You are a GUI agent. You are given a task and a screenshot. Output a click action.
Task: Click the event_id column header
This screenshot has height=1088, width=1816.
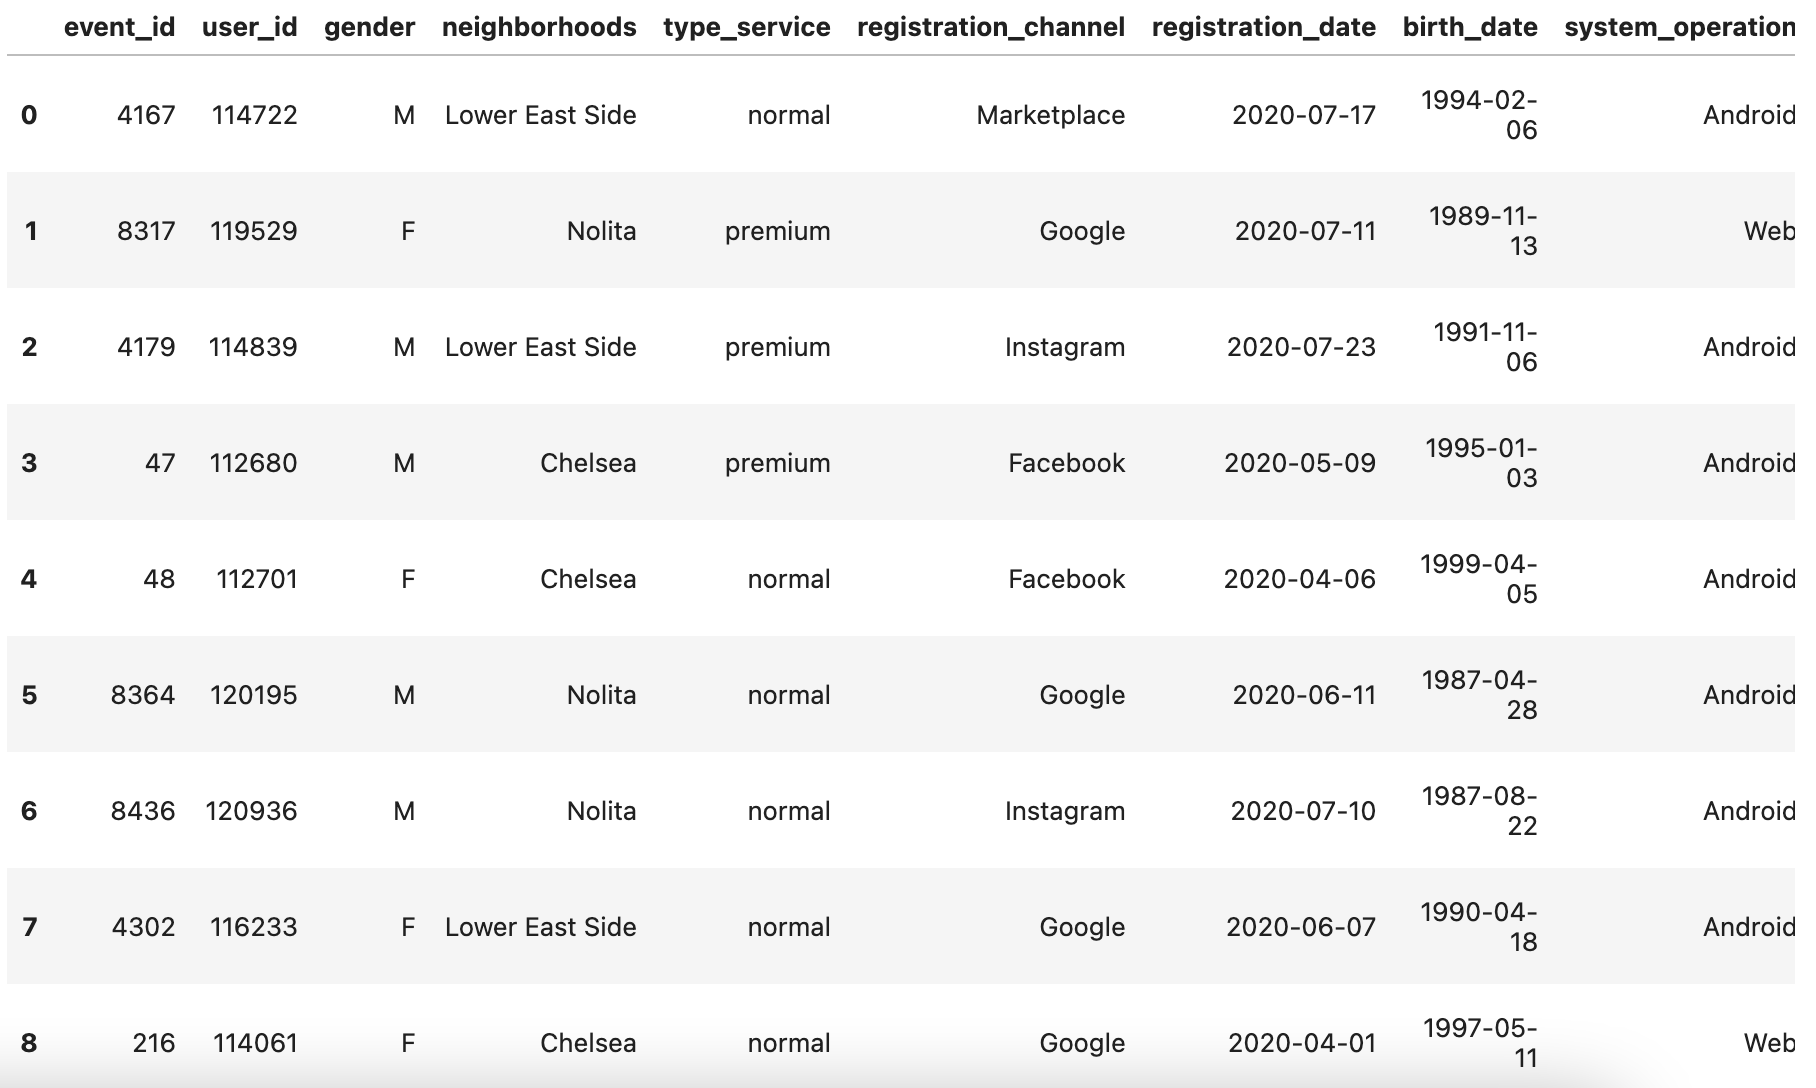click(x=119, y=27)
